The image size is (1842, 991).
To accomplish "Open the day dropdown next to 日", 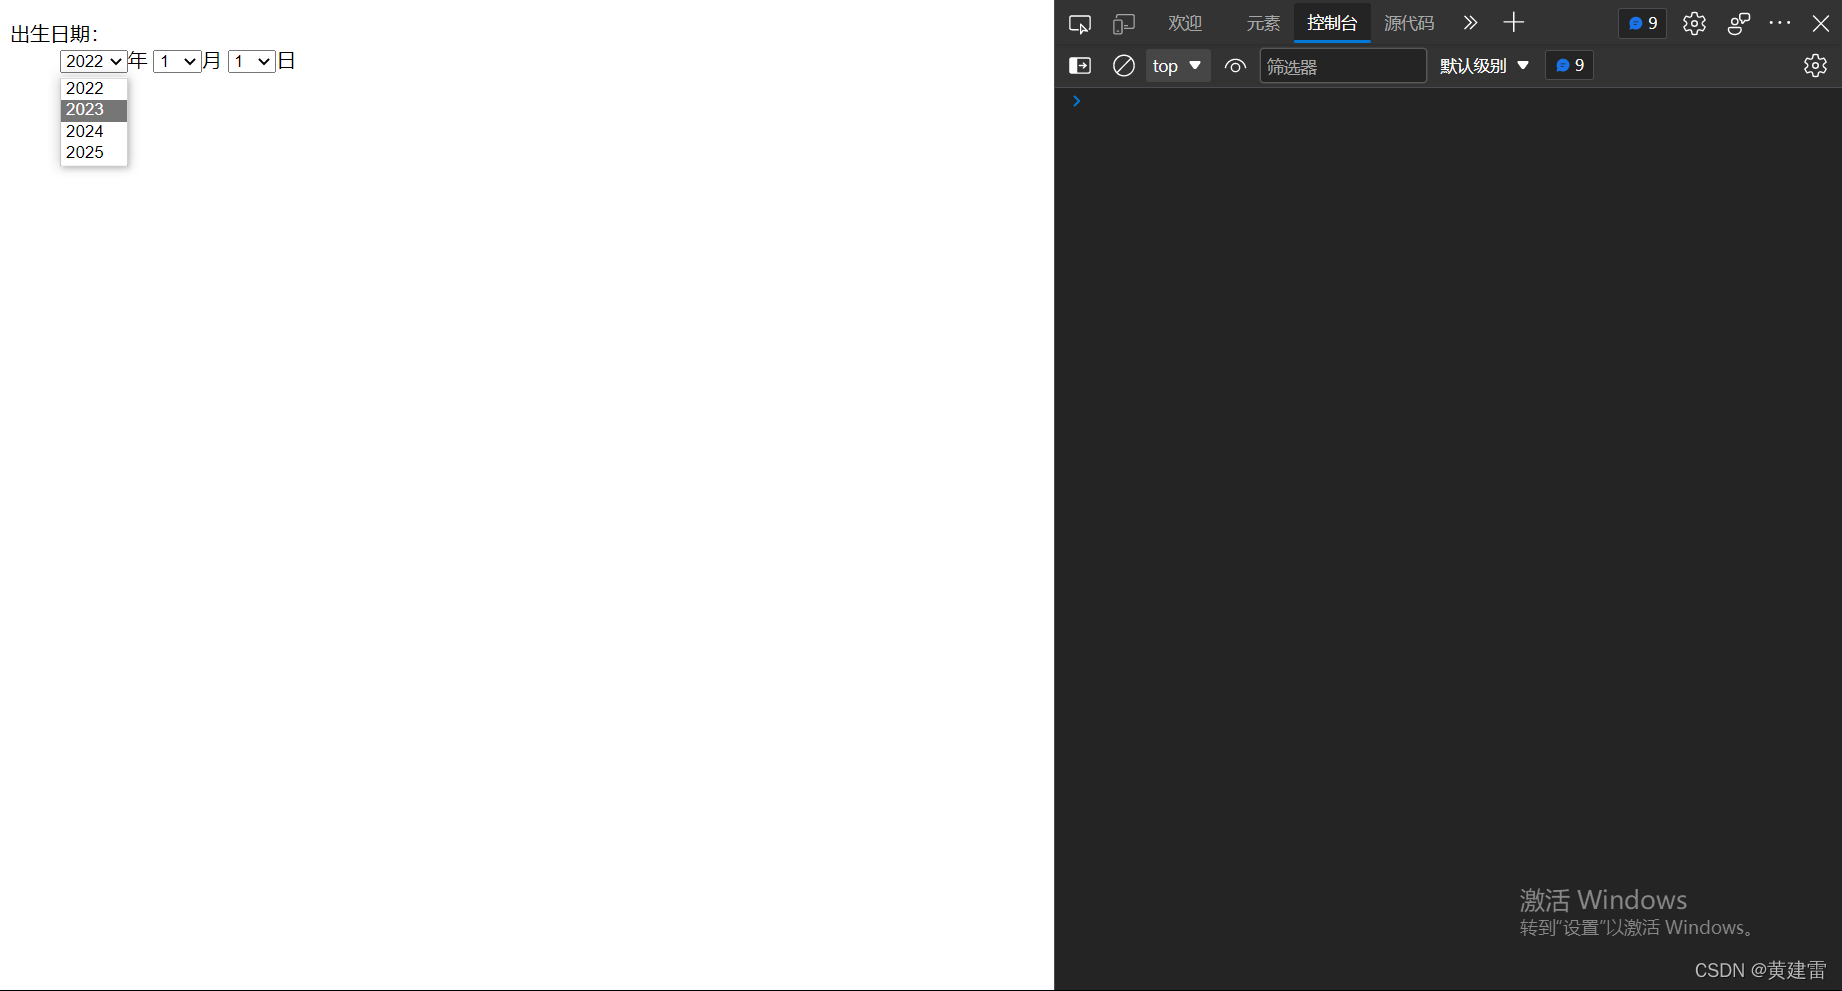I will coord(251,61).
